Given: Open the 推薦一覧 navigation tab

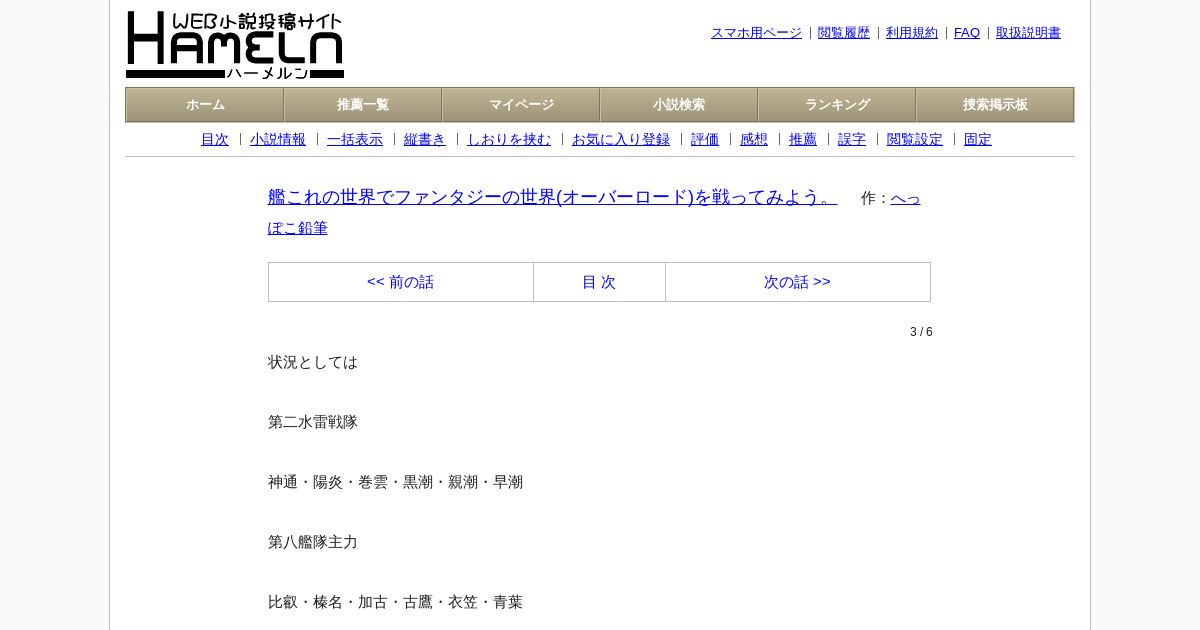Looking at the screenshot, I should 363,105.
